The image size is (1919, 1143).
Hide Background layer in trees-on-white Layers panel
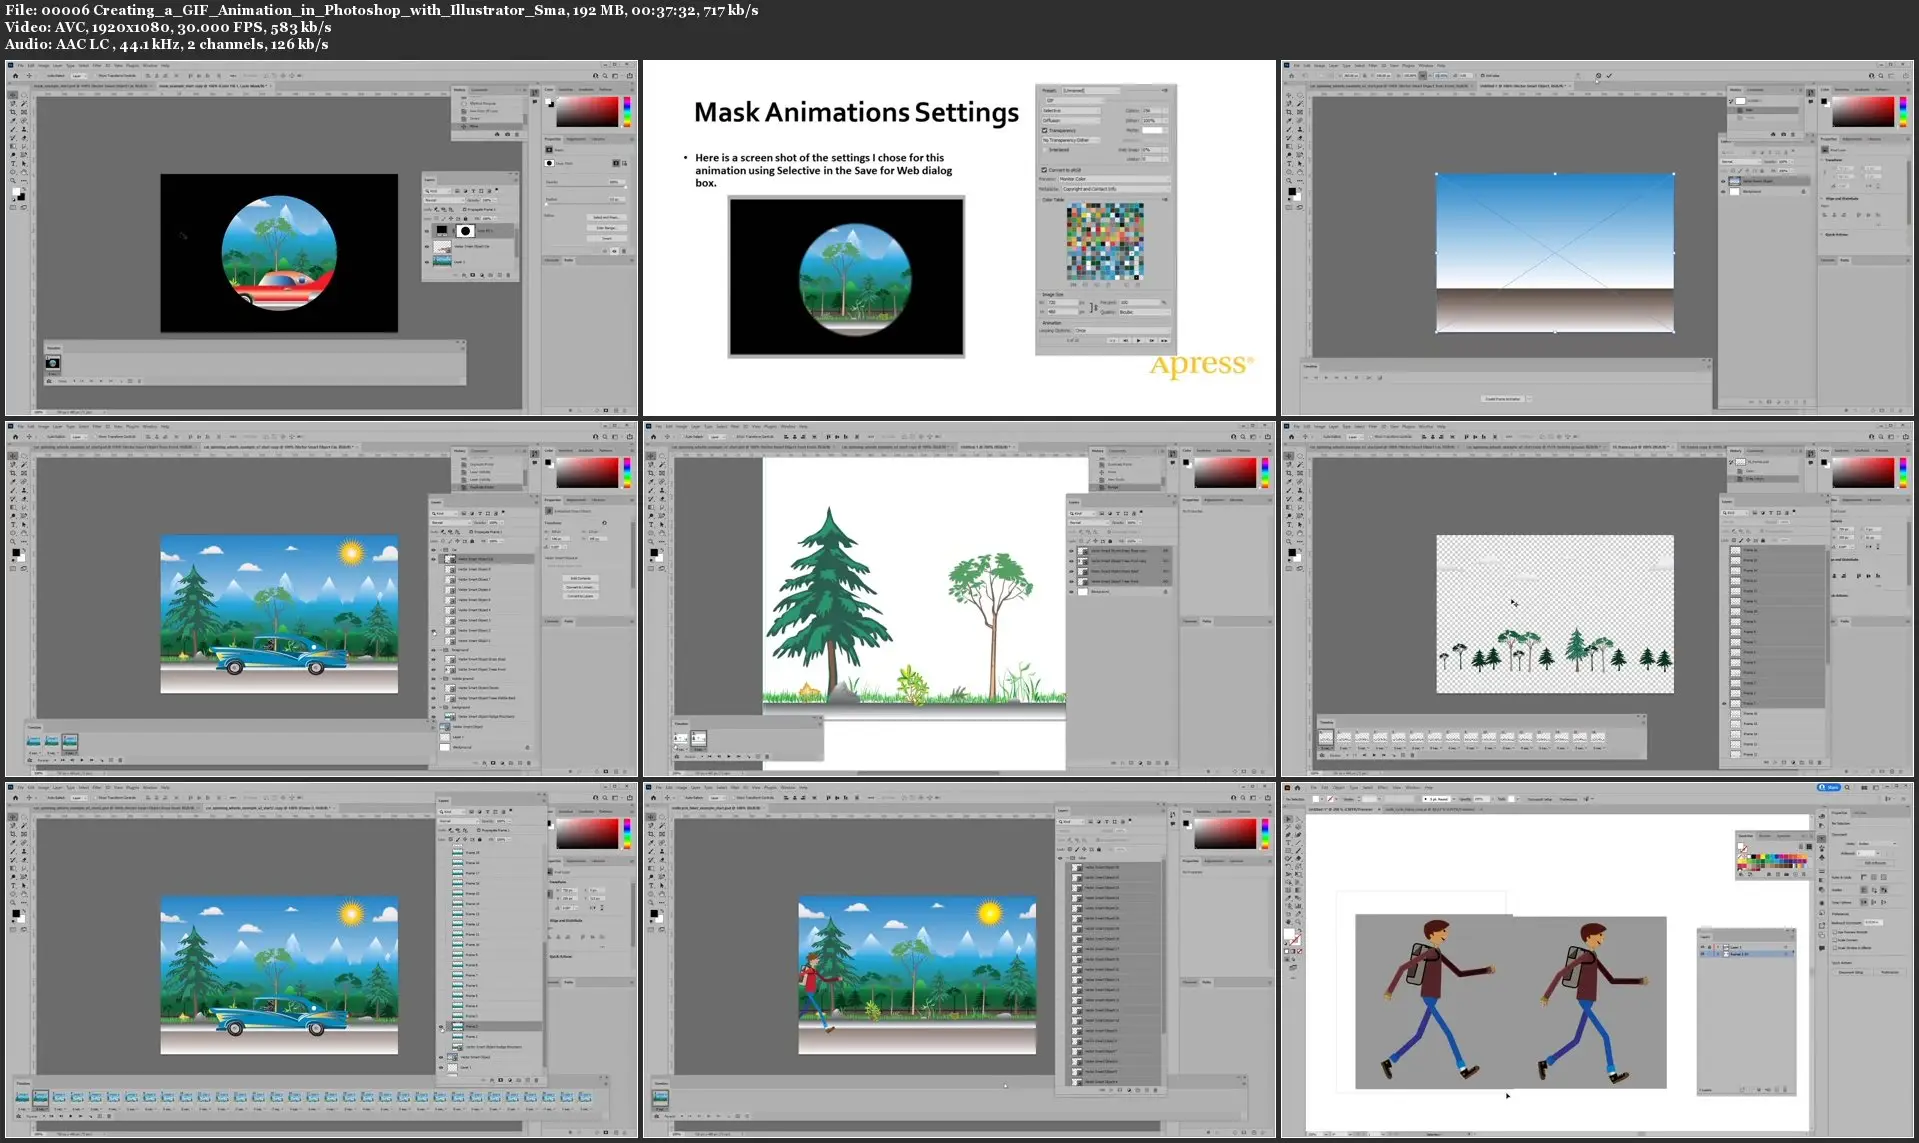click(1071, 591)
